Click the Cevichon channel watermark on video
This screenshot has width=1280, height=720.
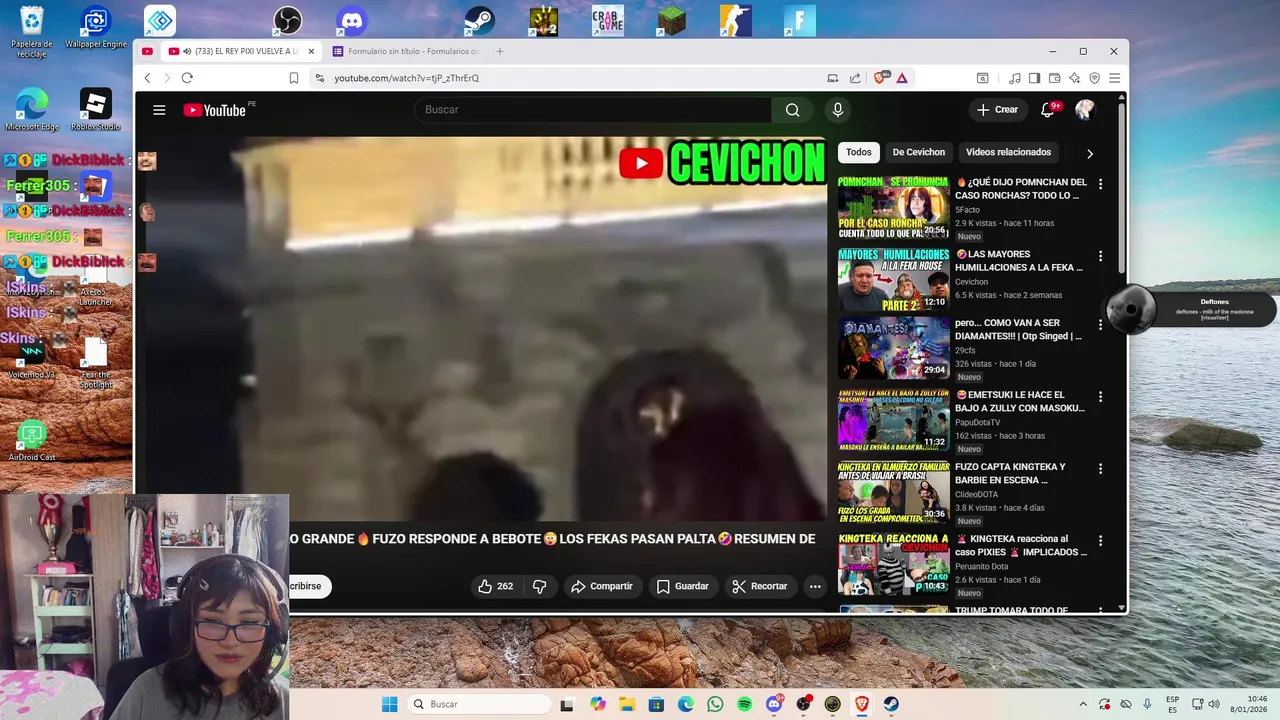tap(722, 163)
